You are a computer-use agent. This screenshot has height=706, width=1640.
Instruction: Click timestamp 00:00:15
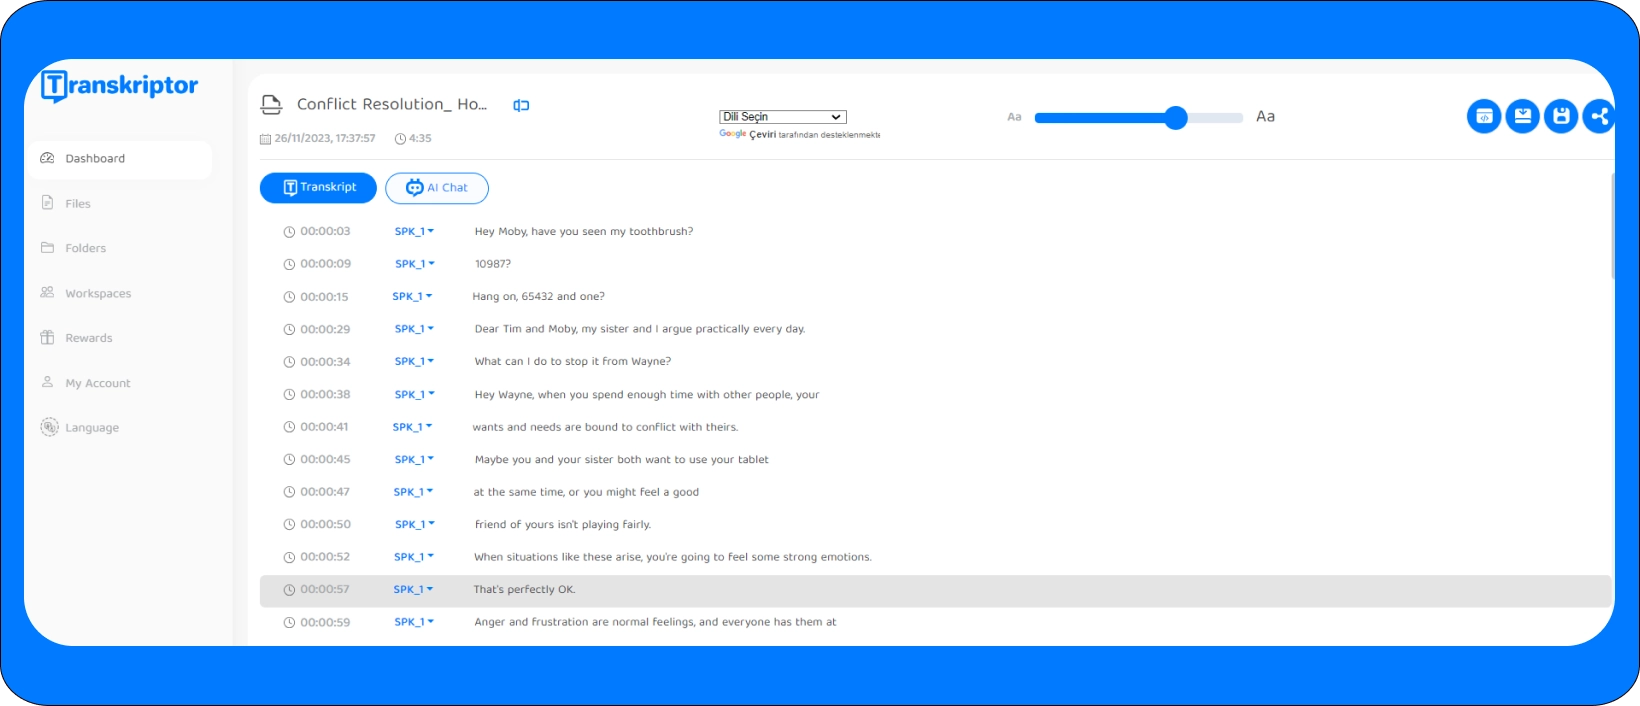[x=316, y=296]
